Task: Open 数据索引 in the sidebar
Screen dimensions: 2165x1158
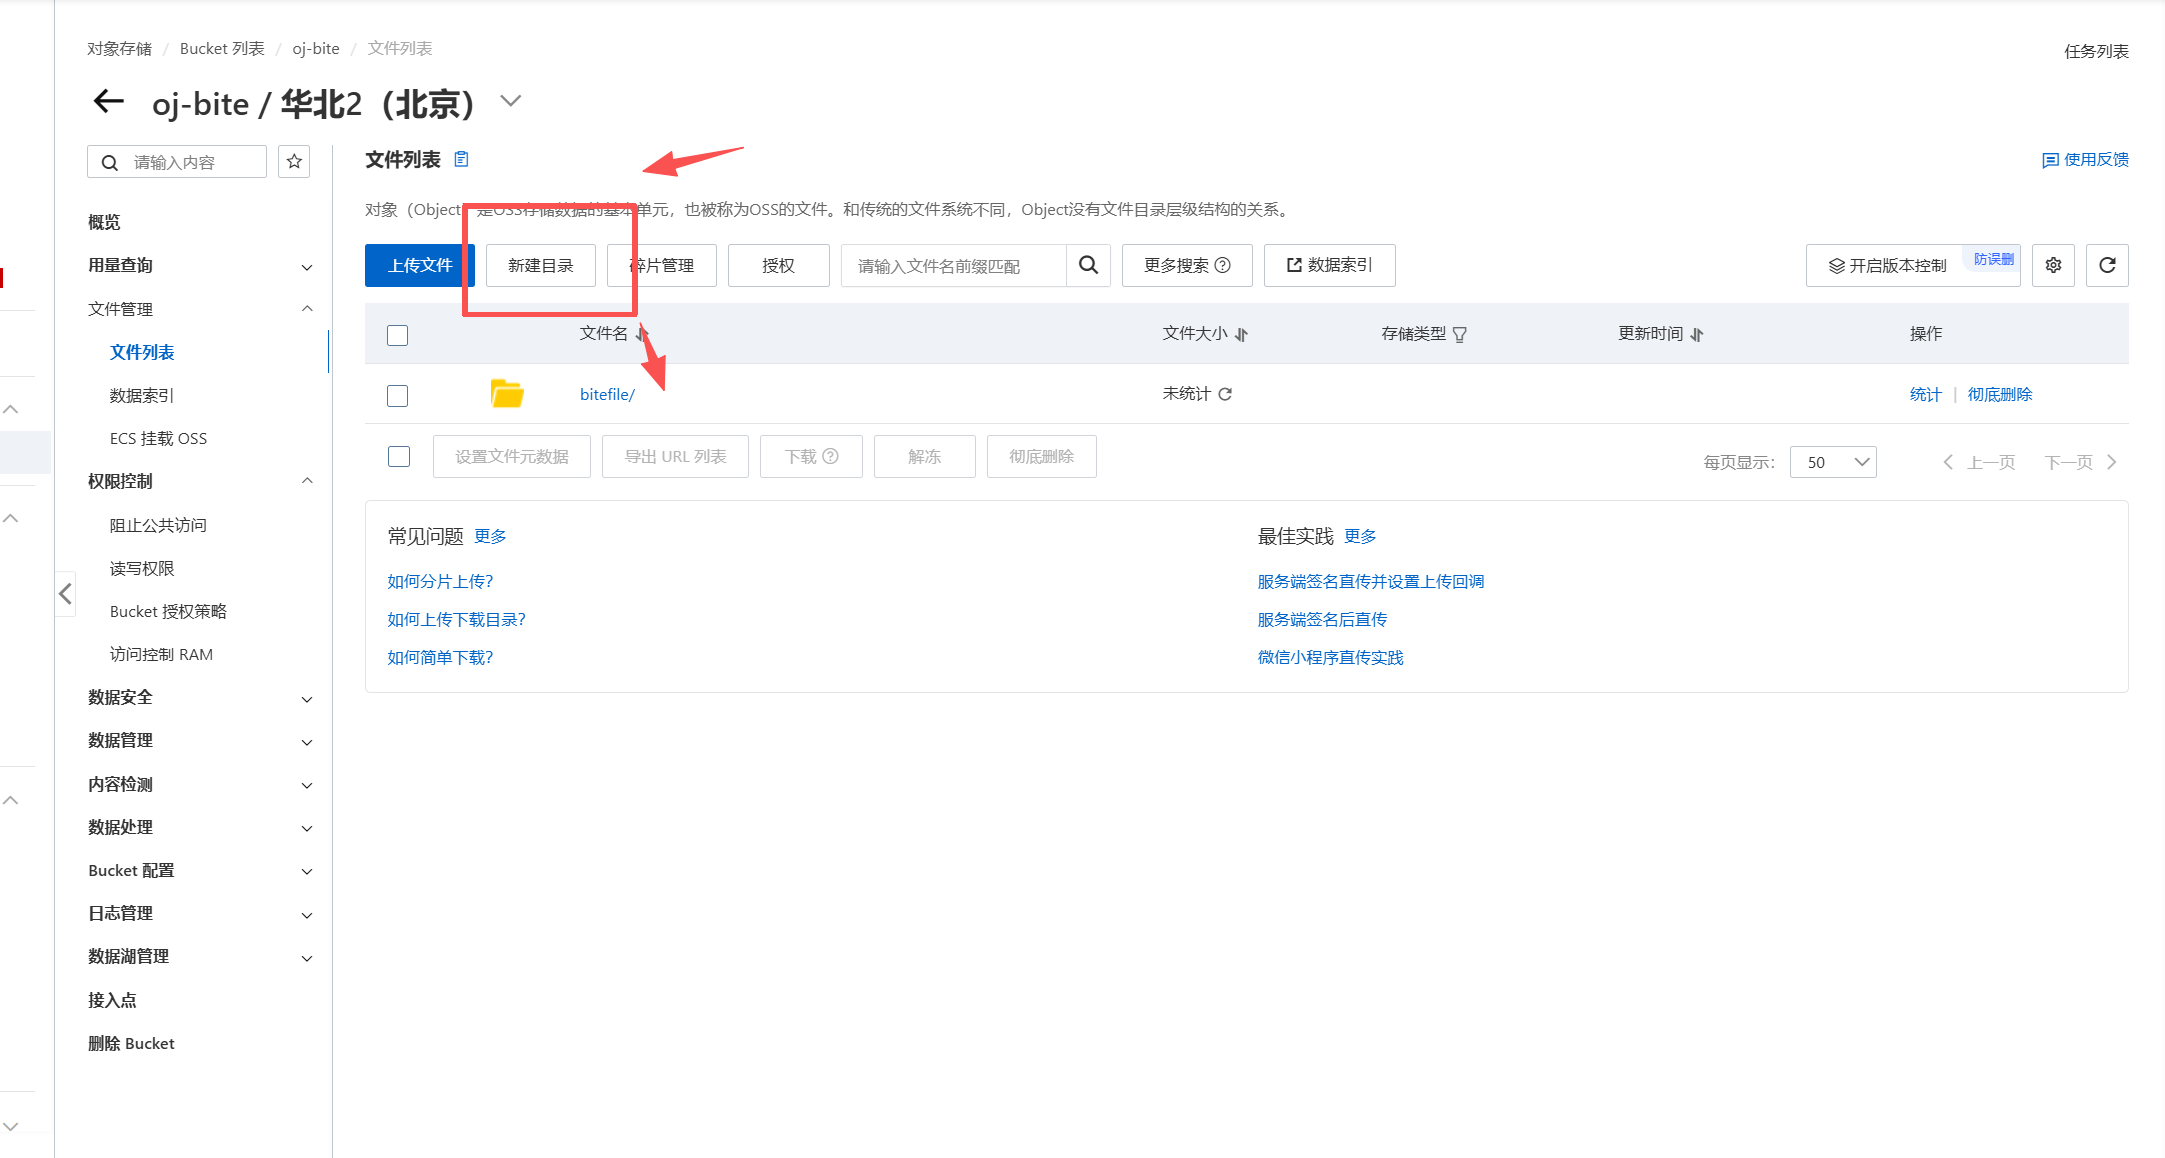Action: point(142,396)
